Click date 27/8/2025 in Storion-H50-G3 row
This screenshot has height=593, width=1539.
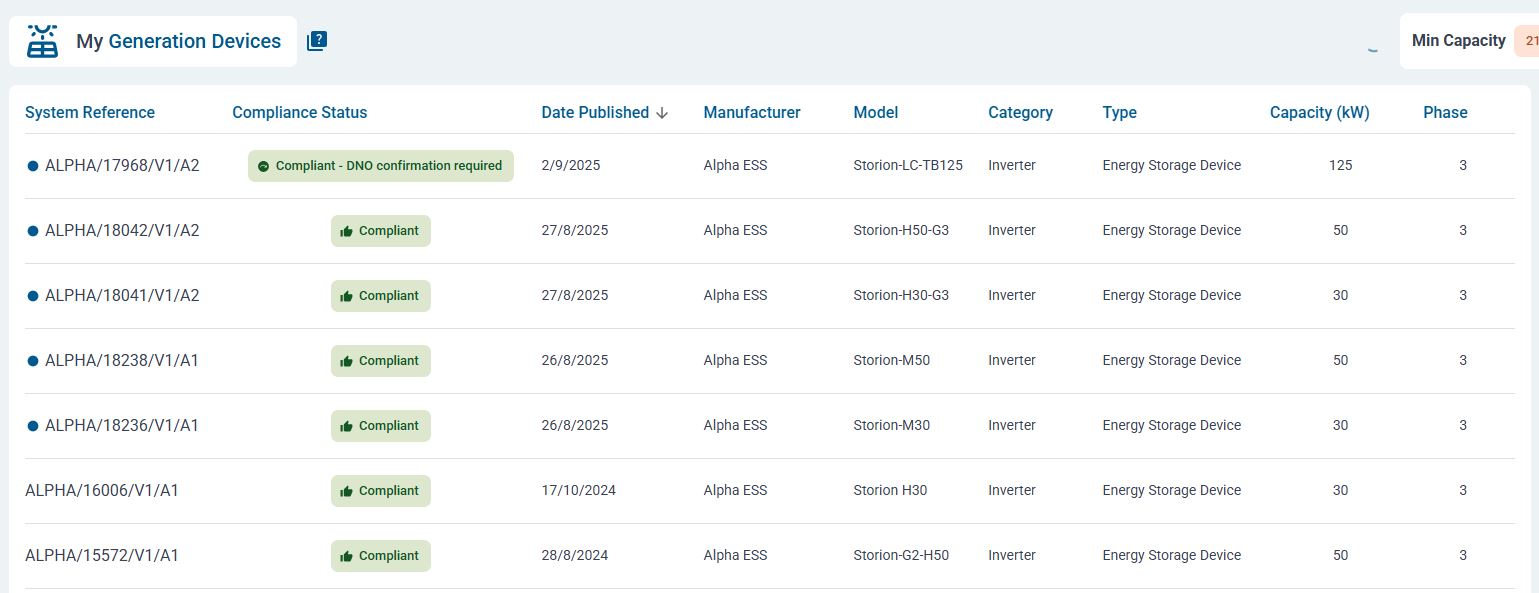click(x=575, y=231)
